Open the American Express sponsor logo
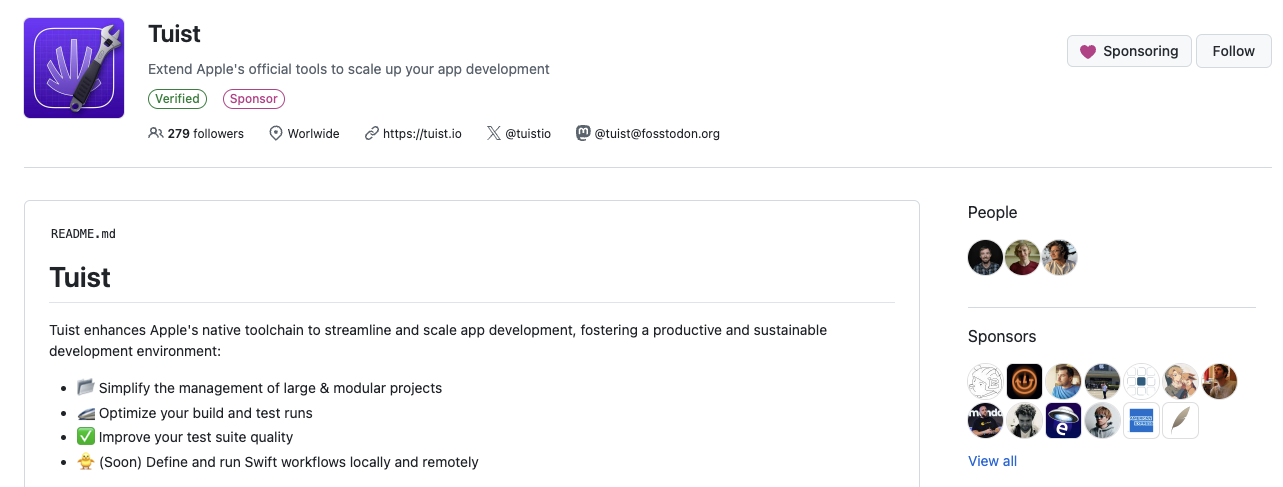Screen dimensions: 1283x487 [x=1142, y=421]
